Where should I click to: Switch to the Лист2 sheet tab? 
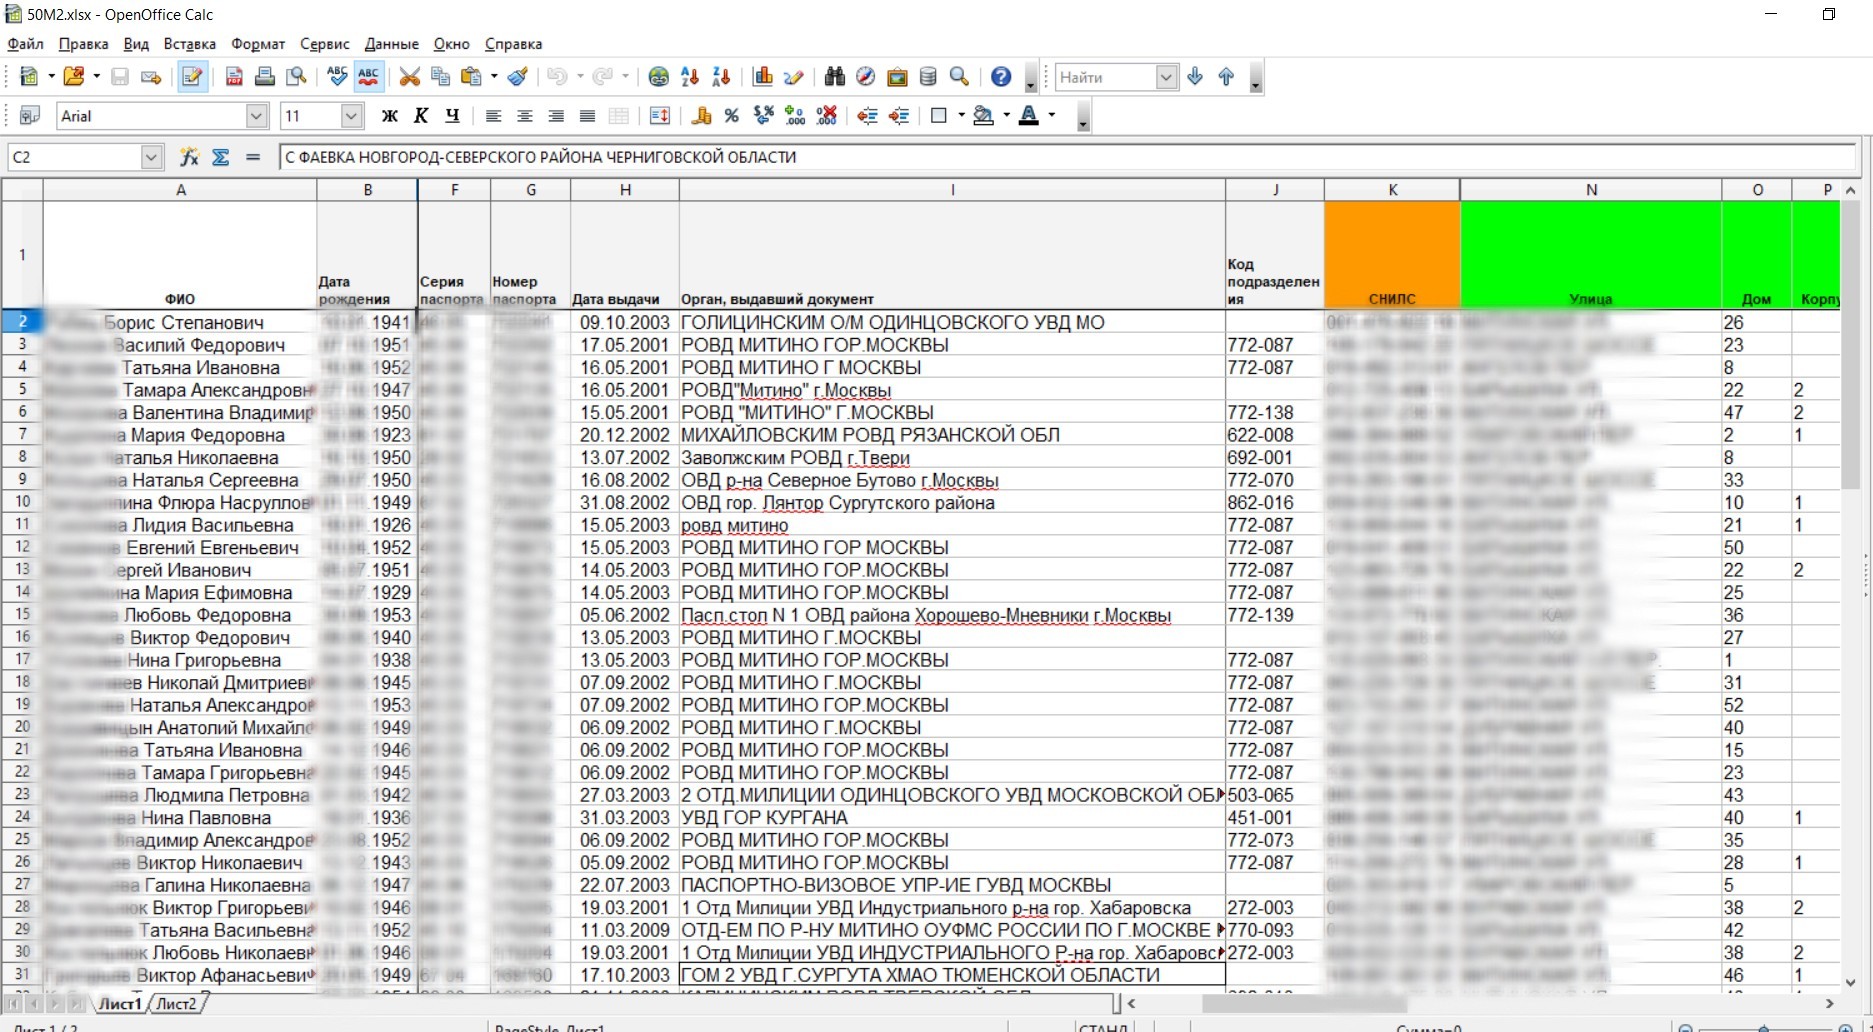pyautogui.click(x=176, y=1003)
